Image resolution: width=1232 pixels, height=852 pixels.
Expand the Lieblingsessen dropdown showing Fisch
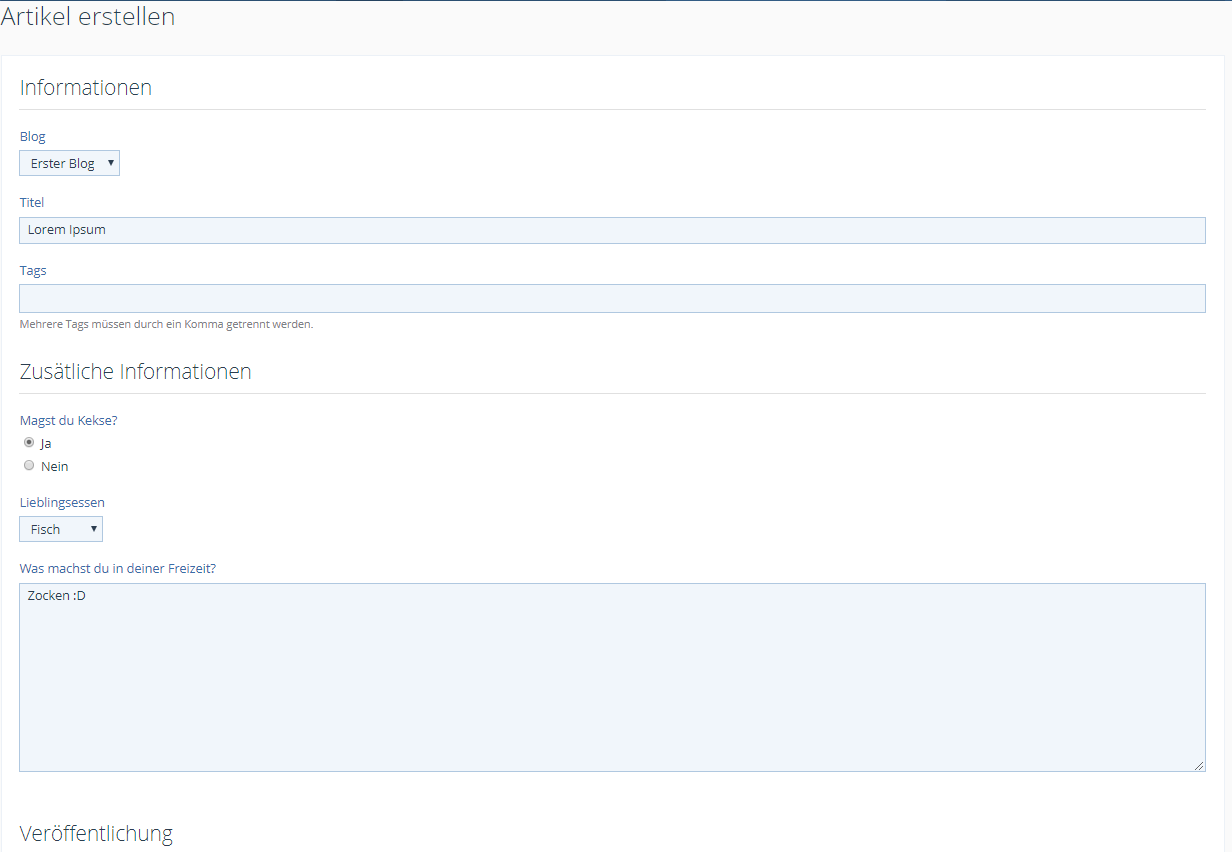(x=61, y=529)
